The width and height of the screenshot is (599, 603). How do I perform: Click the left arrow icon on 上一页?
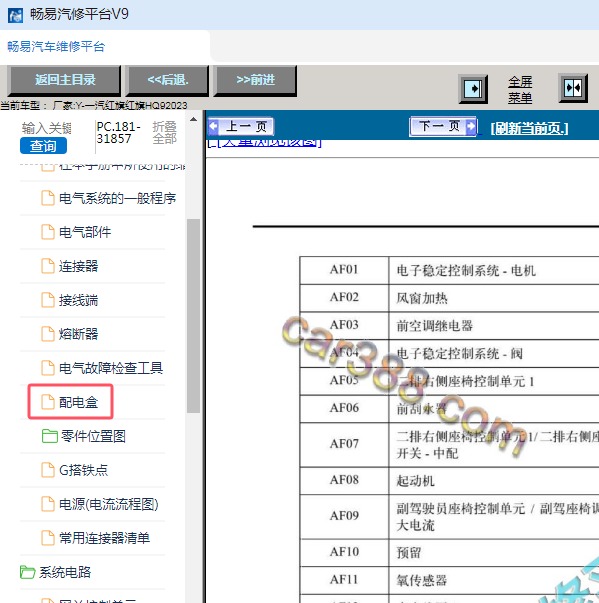pyautogui.click(x=214, y=127)
